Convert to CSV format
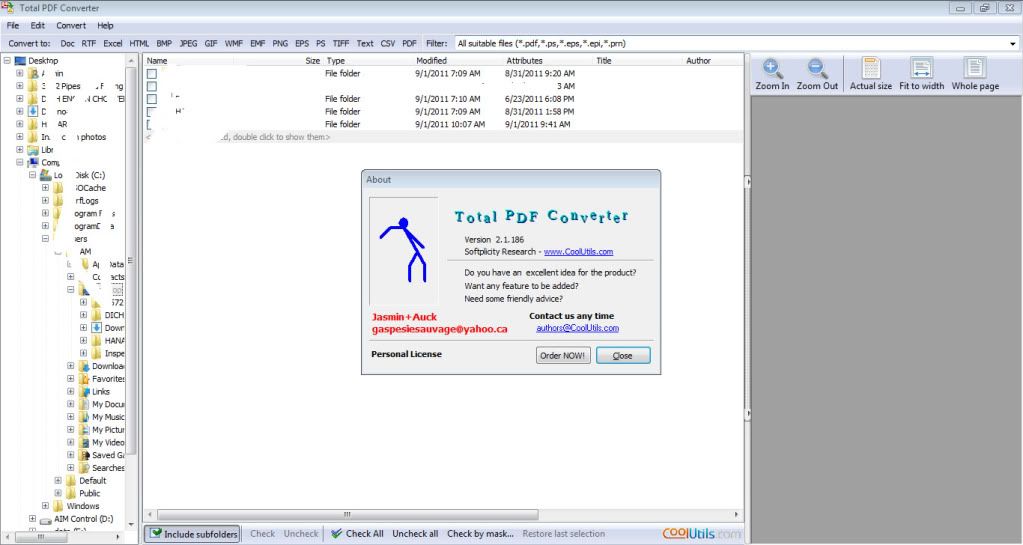The width and height of the screenshot is (1023, 545). 388,44
